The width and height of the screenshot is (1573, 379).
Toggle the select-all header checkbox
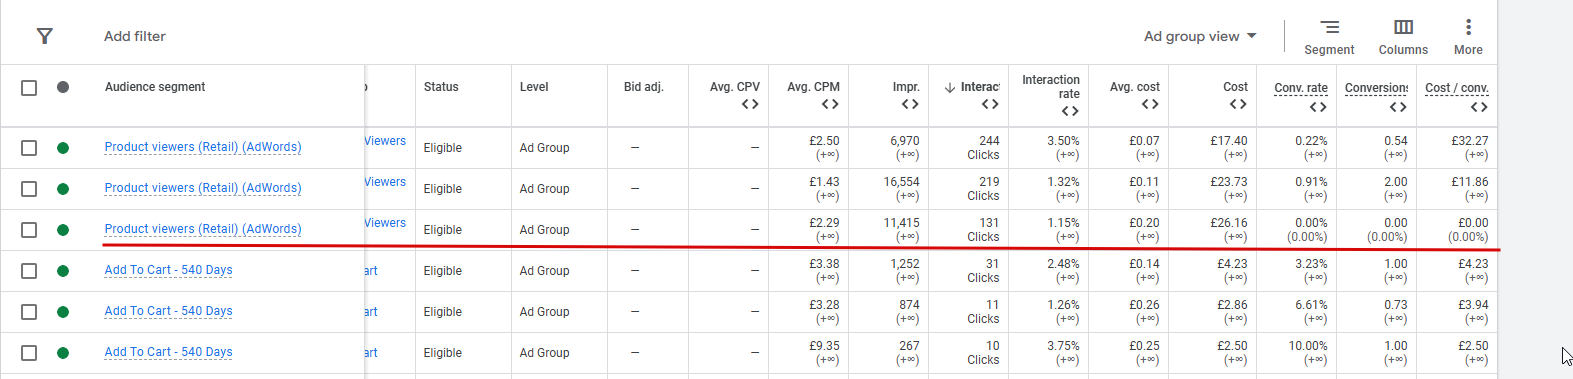click(x=29, y=88)
